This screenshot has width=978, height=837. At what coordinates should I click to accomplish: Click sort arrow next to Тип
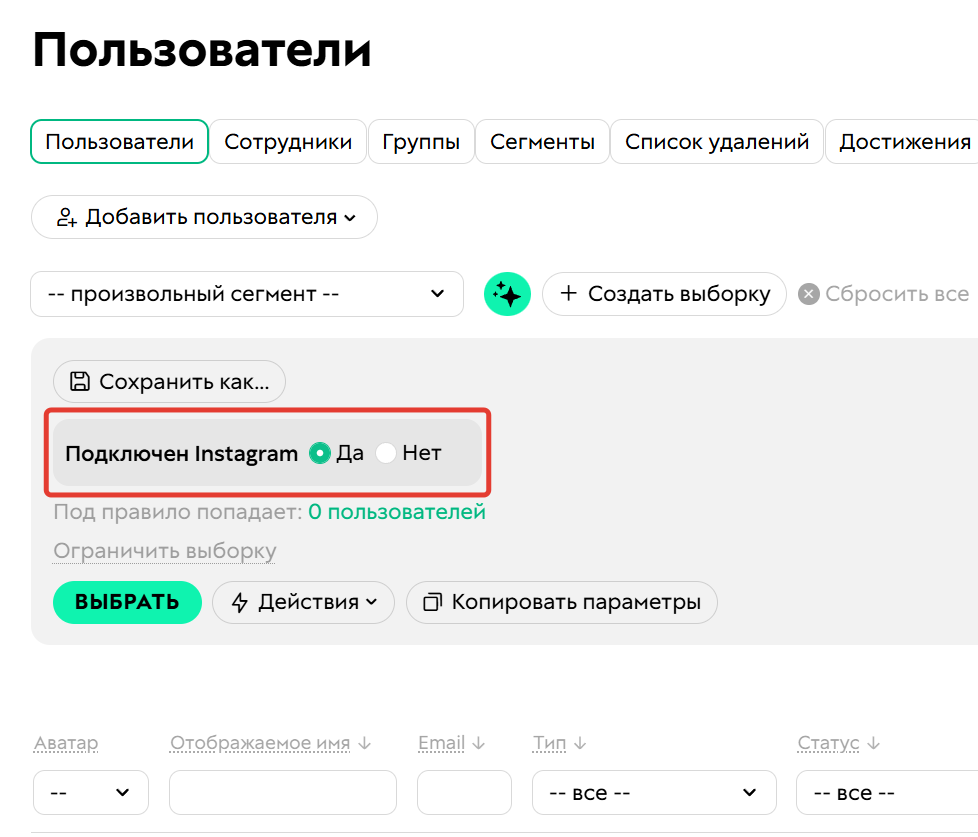tap(580, 743)
